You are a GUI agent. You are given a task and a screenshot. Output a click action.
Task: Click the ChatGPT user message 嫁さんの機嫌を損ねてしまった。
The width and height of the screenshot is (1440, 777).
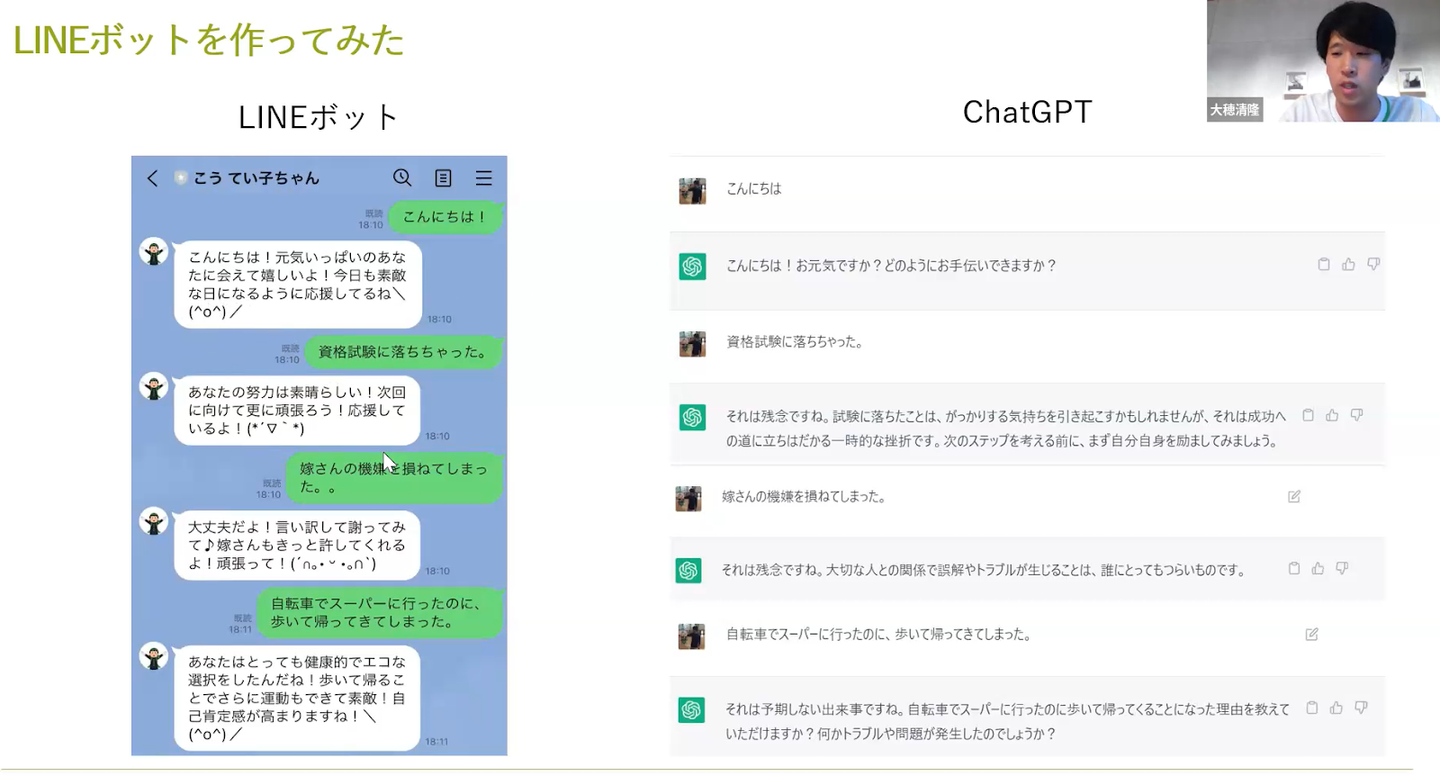[x=804, y=495]
